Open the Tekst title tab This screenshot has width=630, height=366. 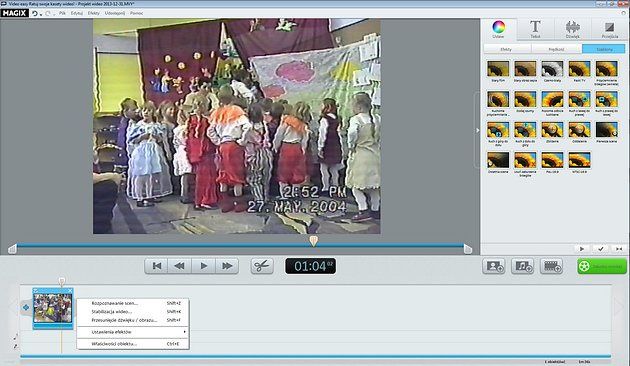click(535, 29)
